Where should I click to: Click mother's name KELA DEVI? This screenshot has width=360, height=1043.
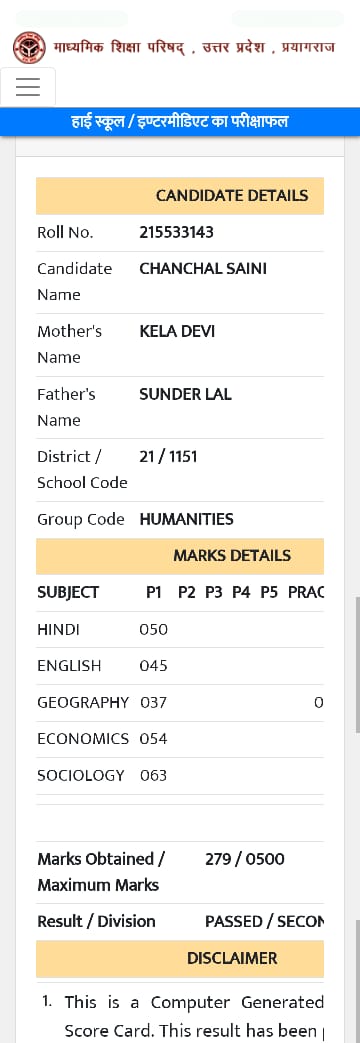(177, 331)
